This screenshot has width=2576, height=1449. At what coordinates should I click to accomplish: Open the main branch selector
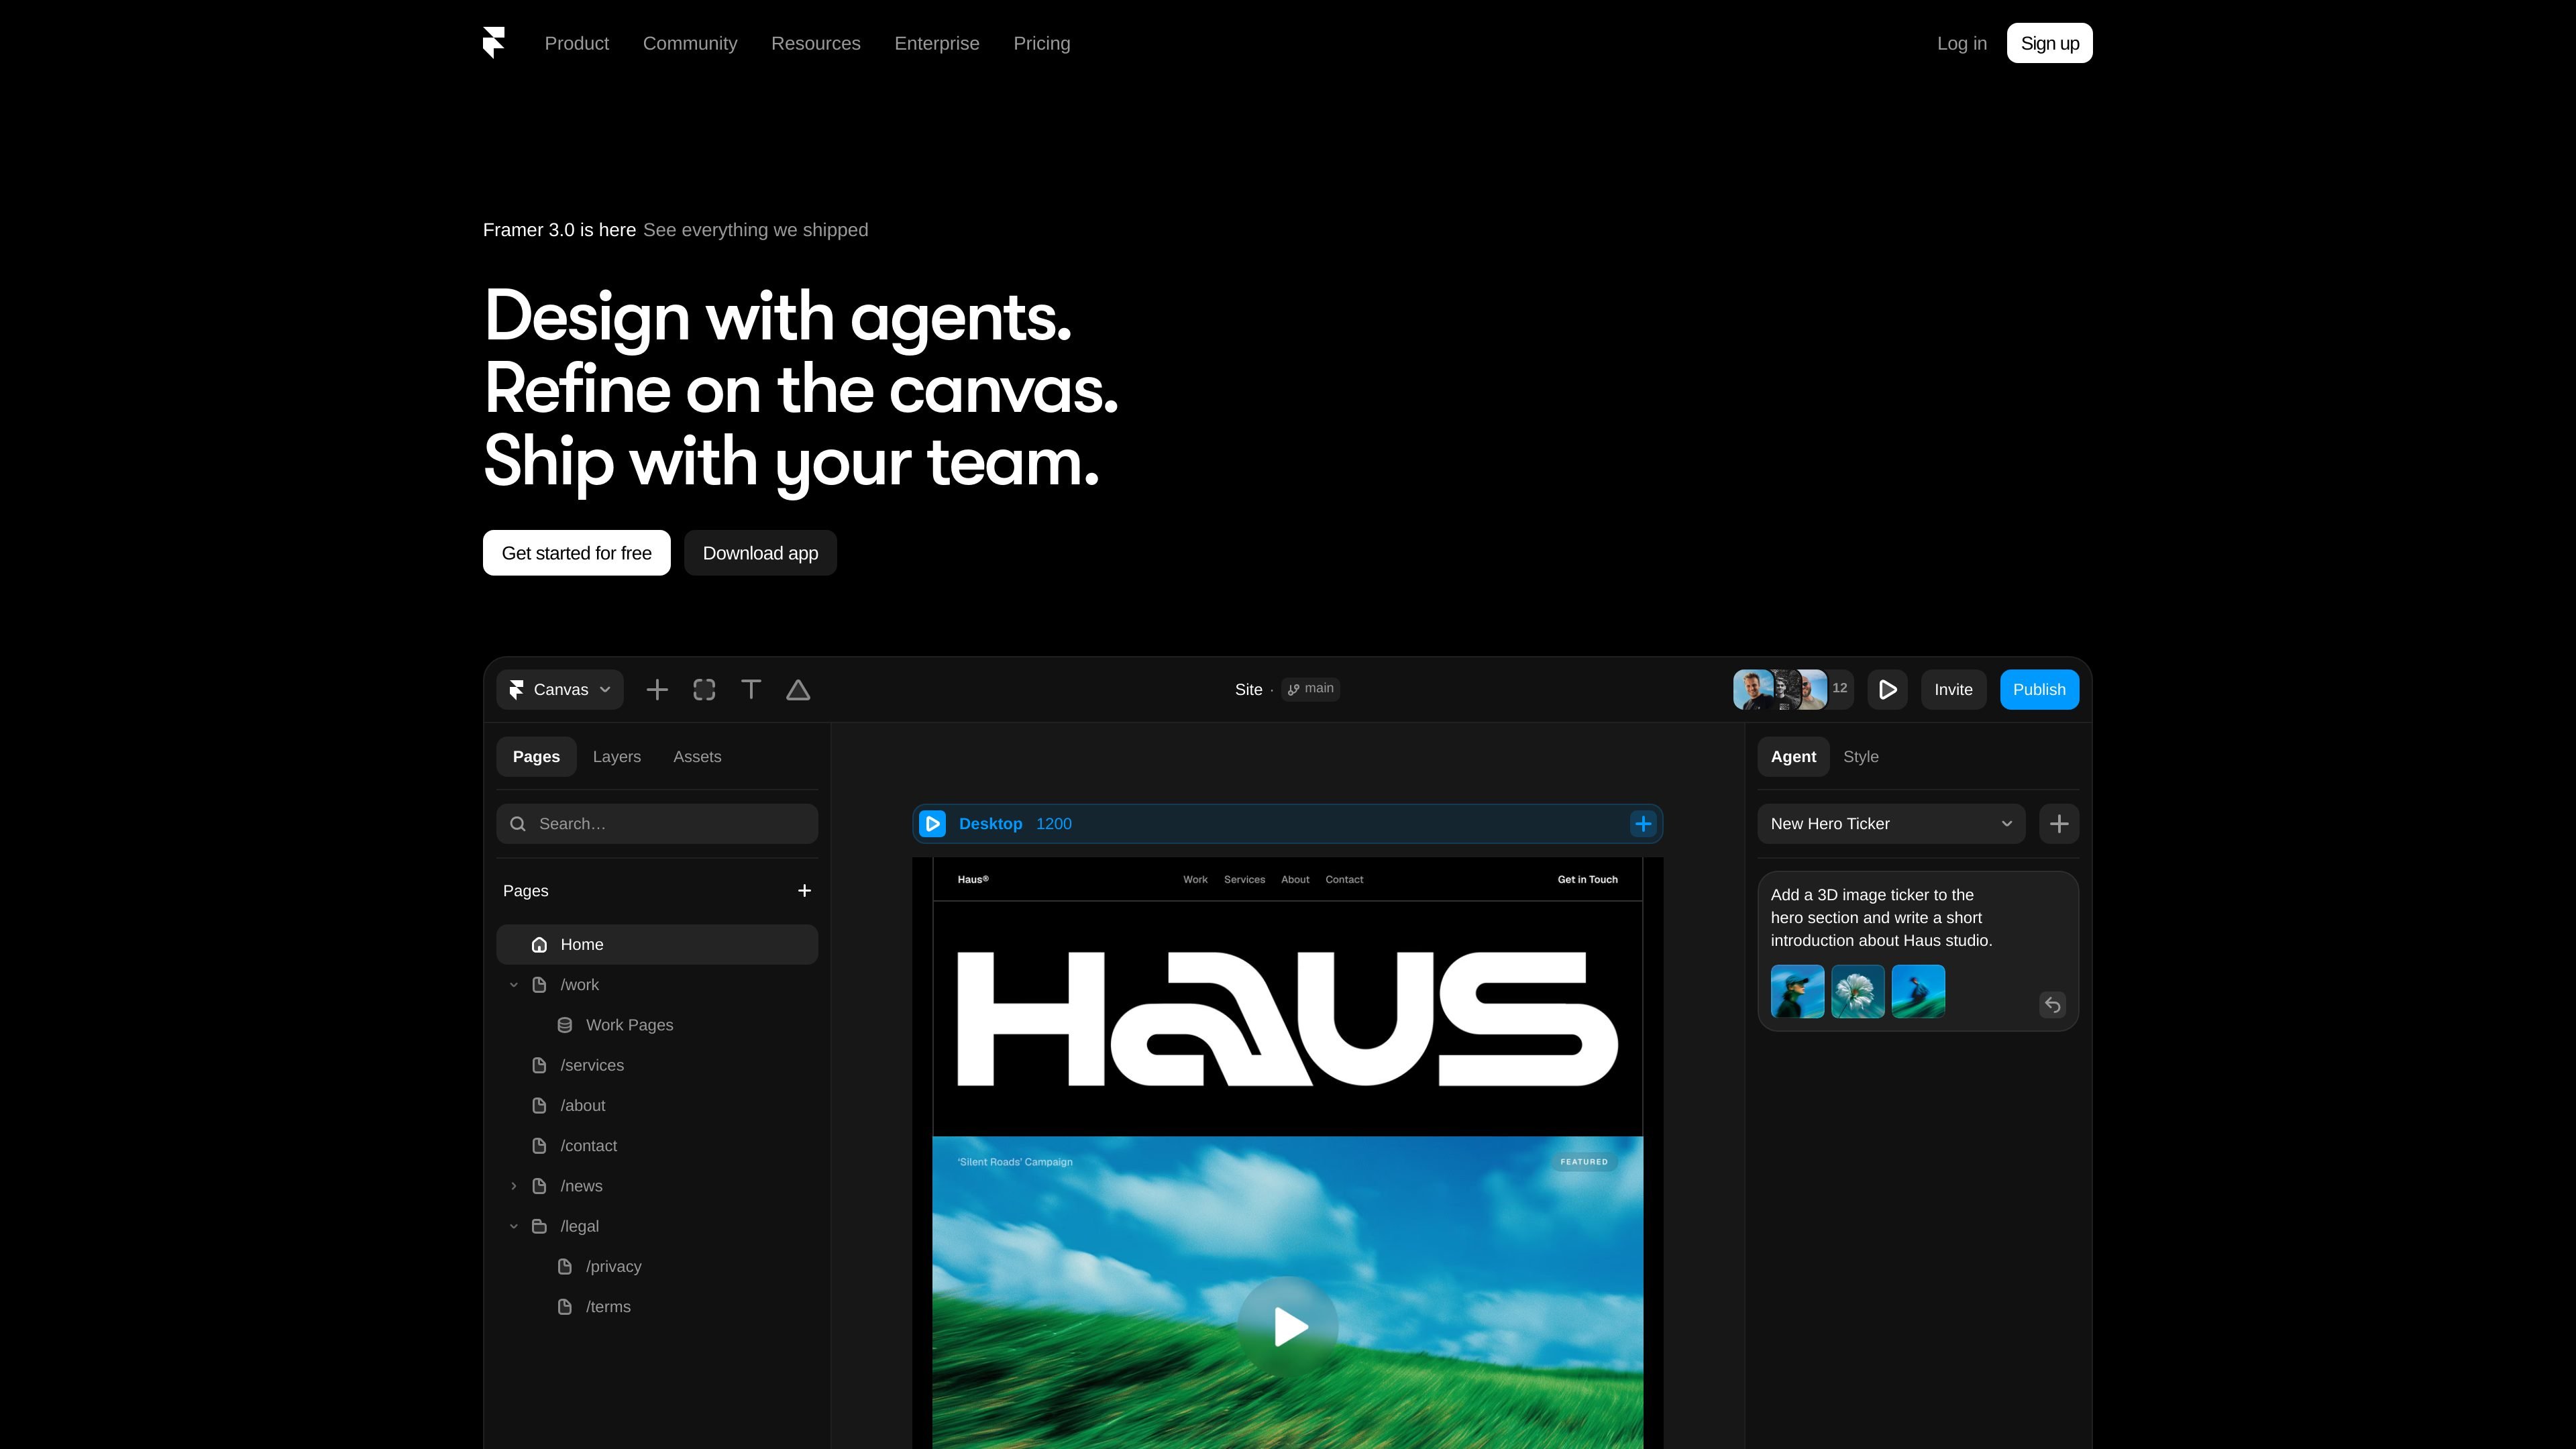point(1311,689)
